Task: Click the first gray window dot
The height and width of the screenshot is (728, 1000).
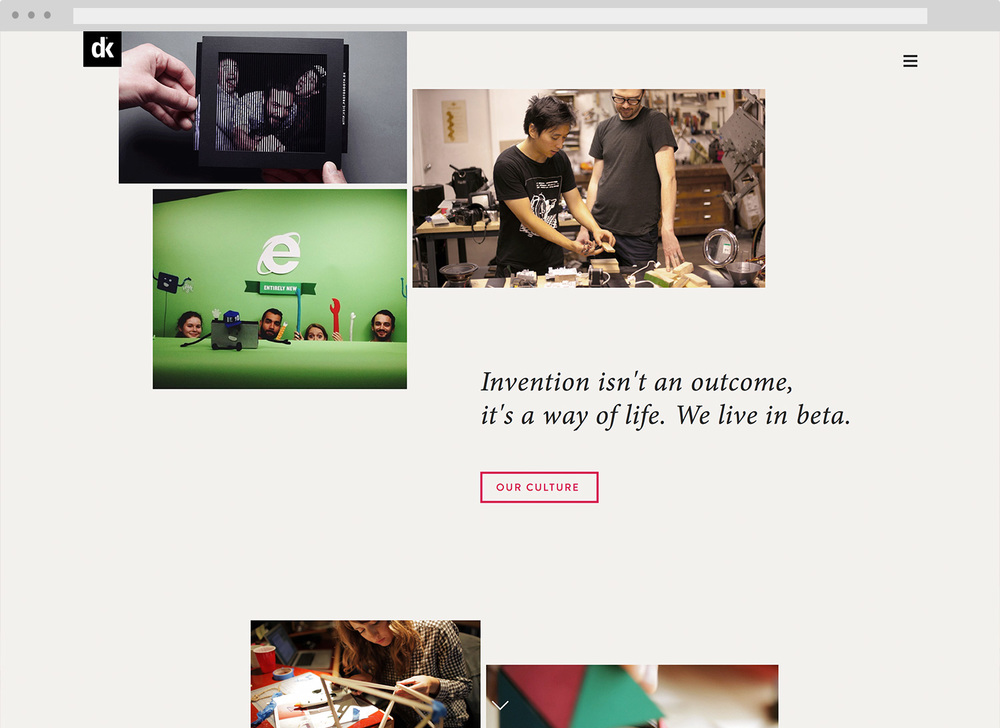Action: point(15,15)
